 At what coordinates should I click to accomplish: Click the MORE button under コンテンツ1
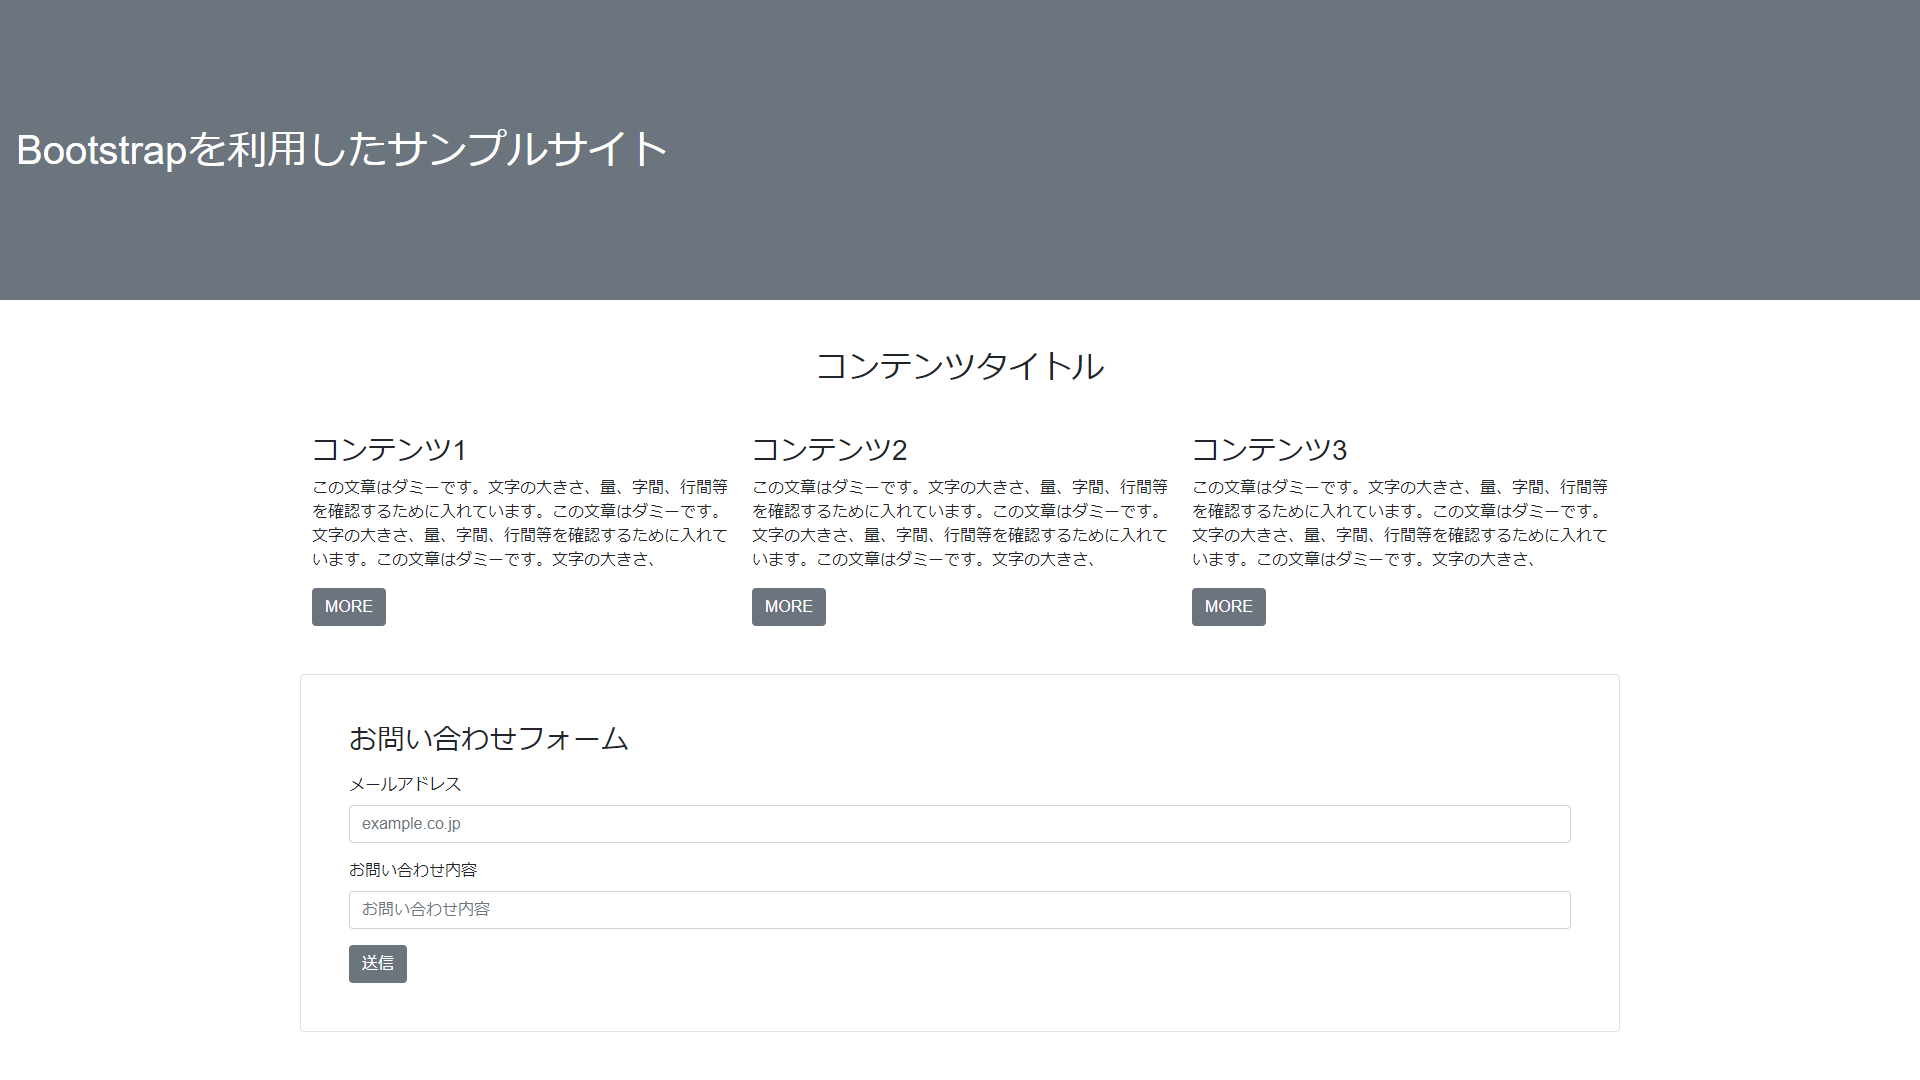348,606
